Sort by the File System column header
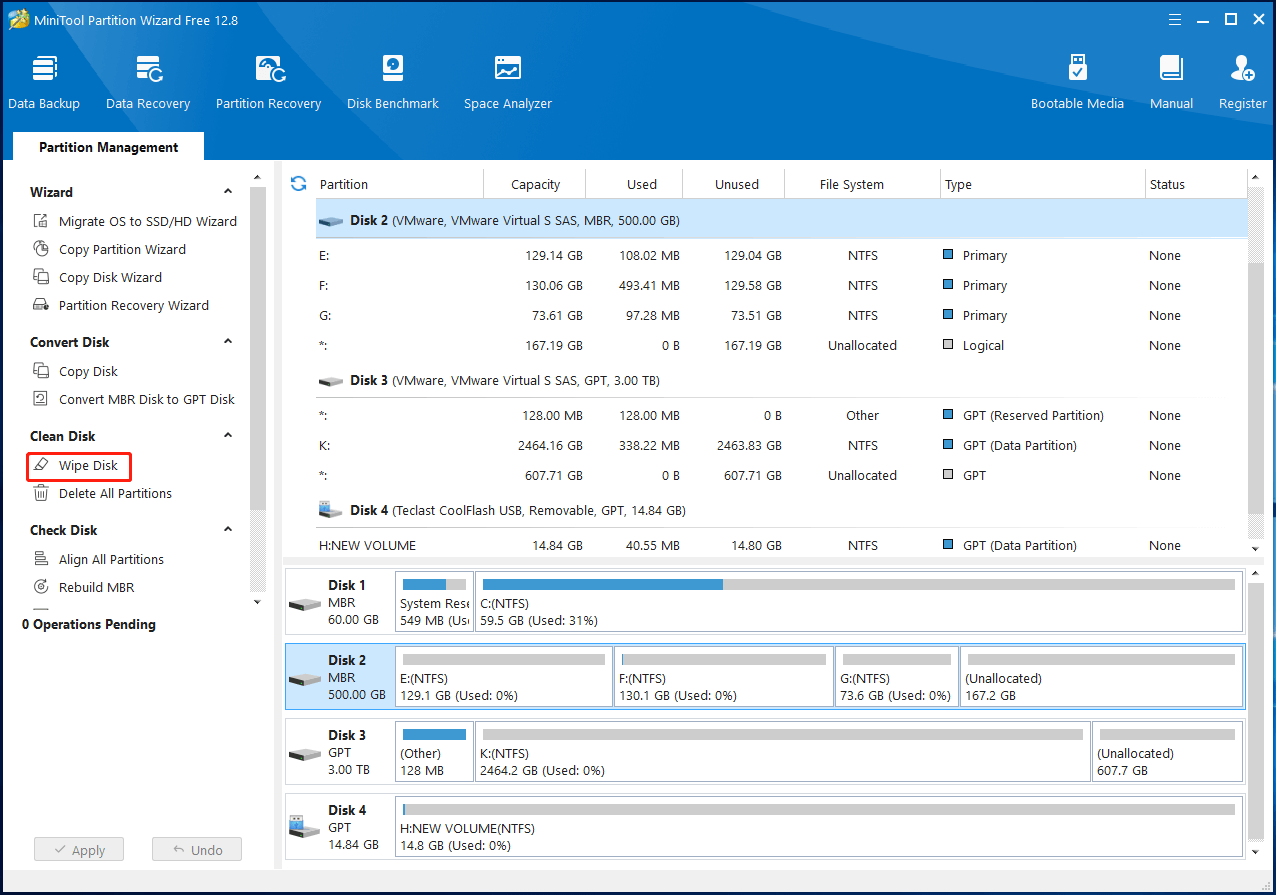Image resolution: width=1276 pixels, height=895 pixels. pyautogui.click(x=863, y=184)
